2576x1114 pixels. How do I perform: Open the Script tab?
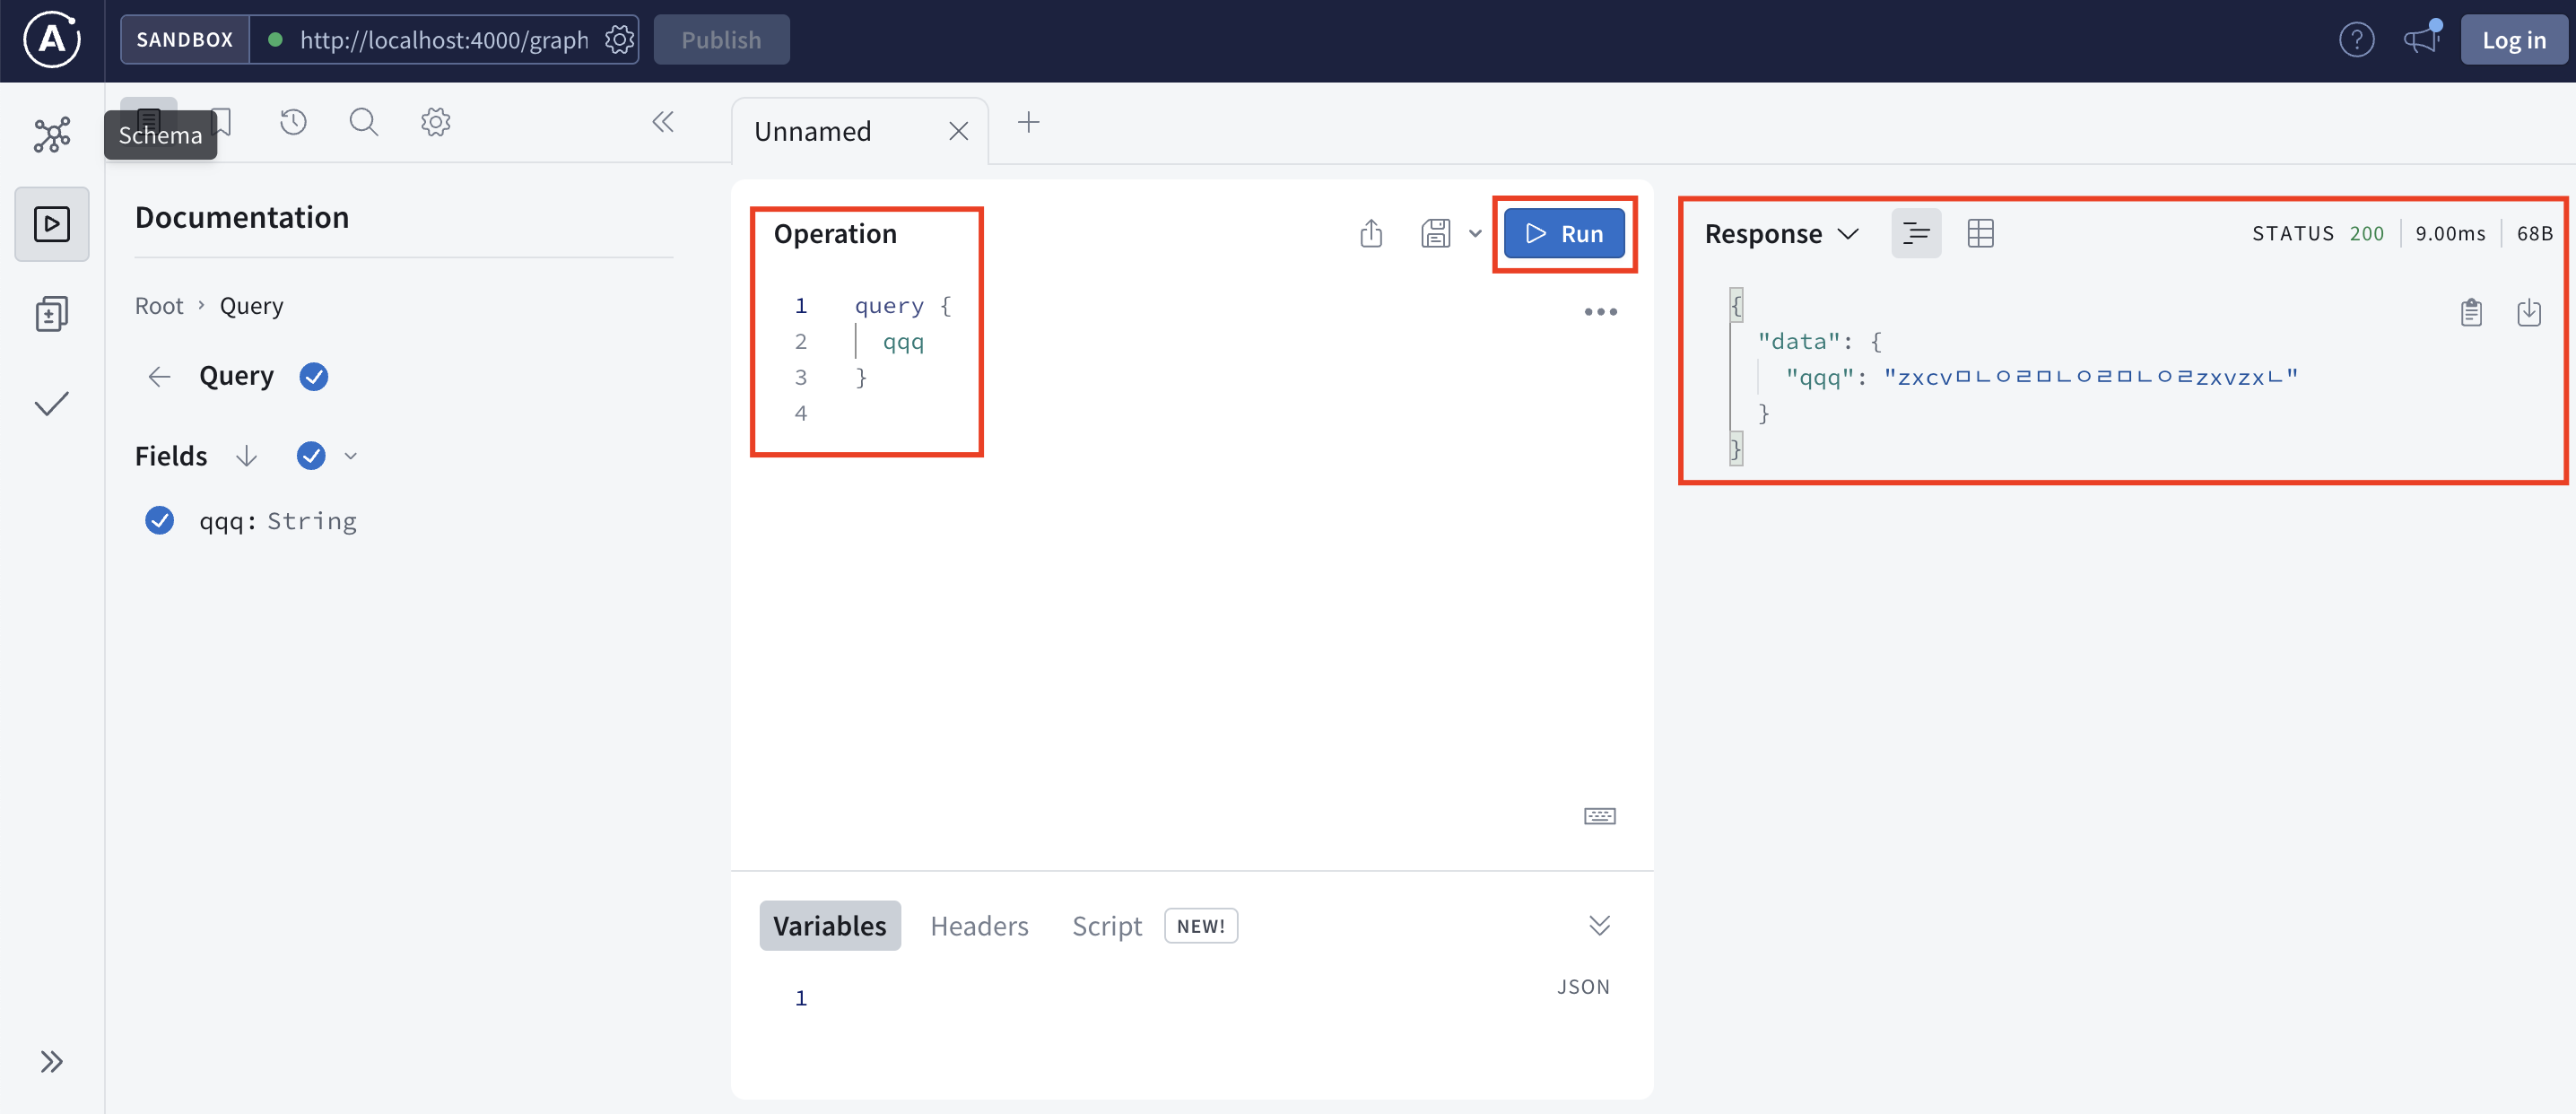tap(1106, 926)
